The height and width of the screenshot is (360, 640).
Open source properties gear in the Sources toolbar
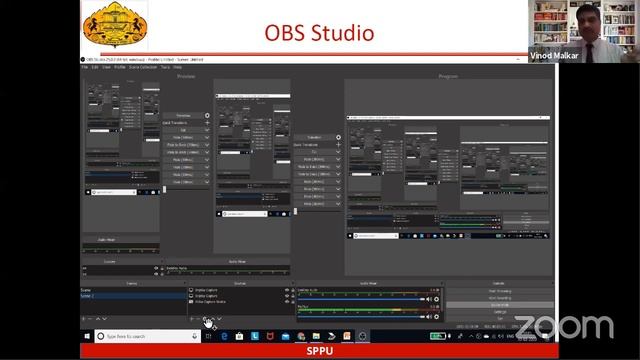click(x=205, y=319)
